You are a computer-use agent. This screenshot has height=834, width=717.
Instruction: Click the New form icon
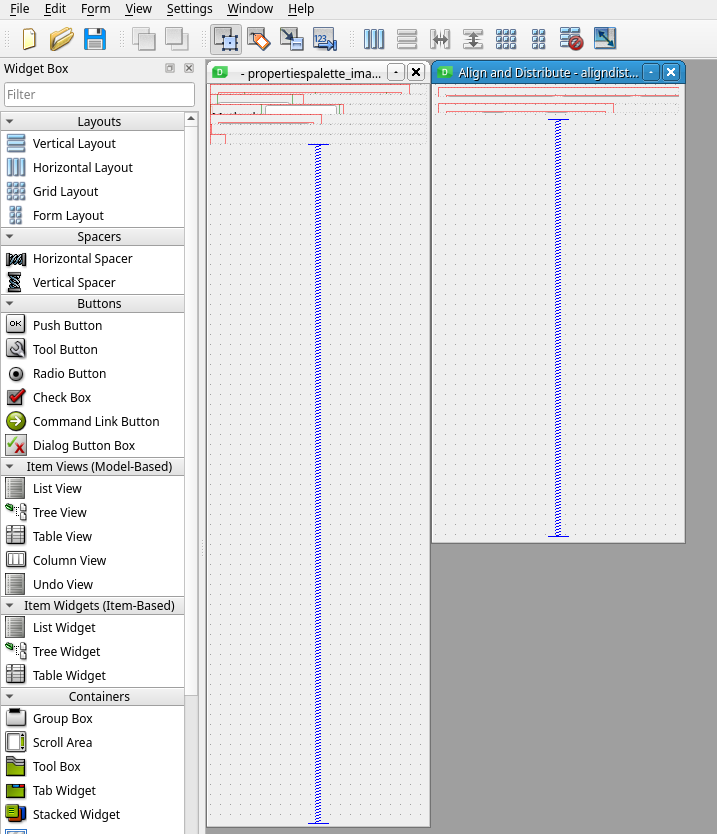(28, 39)
